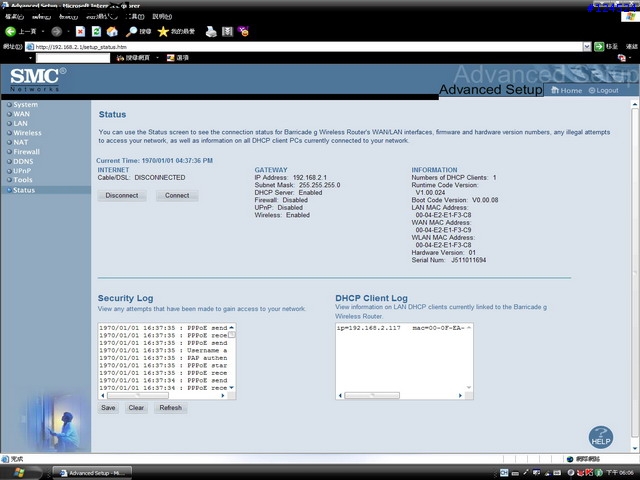The image size is (640, 480).
Task: Open the DDNS sidebar section
Action: click(x=23, y=161)
